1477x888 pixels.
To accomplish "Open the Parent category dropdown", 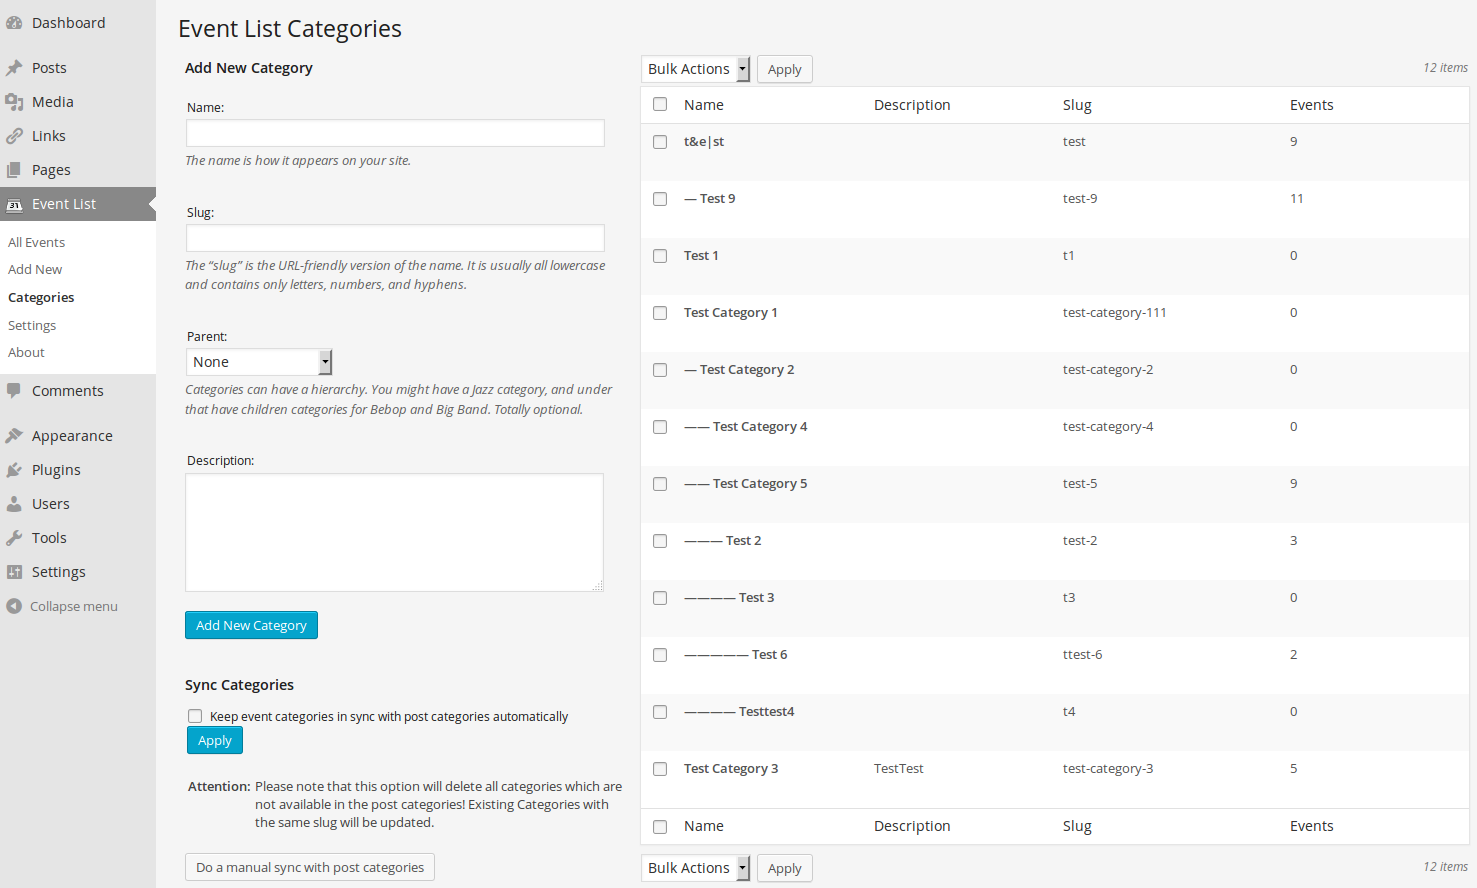I will click(259, 362).
